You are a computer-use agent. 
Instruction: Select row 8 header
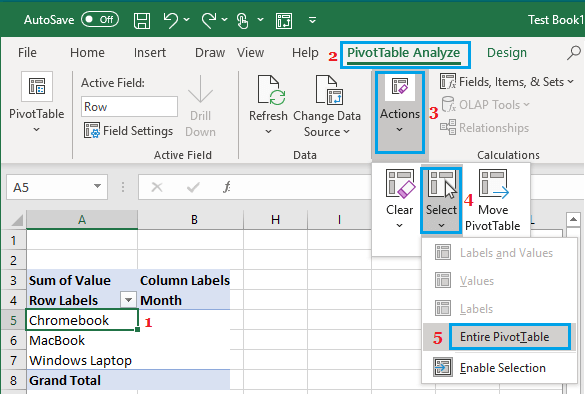point(13,380)
